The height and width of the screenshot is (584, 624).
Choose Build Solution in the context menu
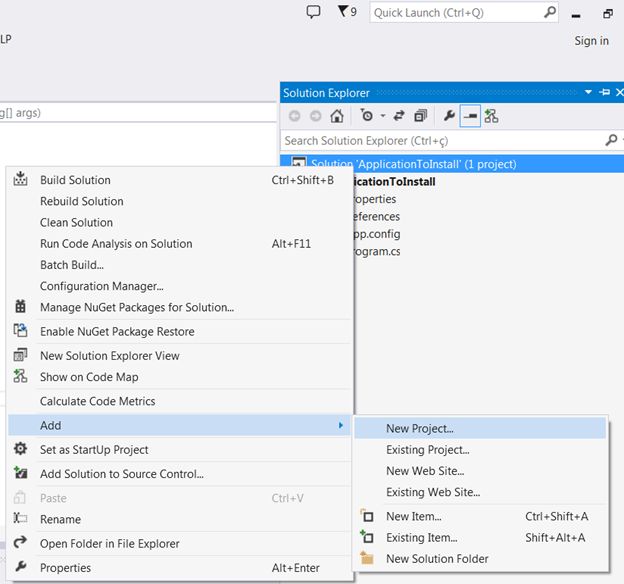[x=75, y=180]
